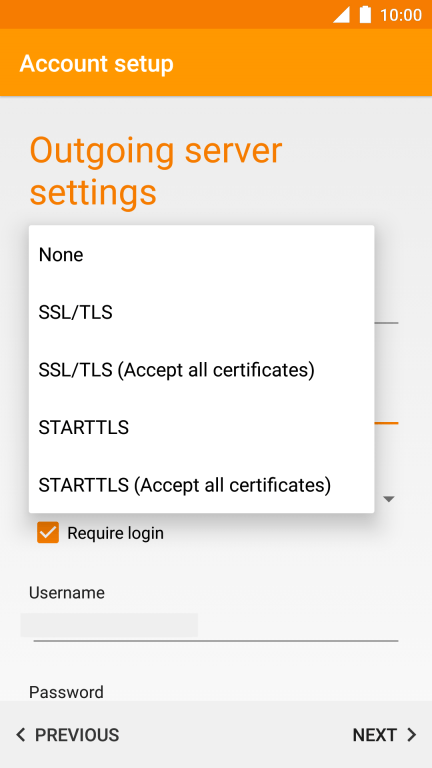Go back with the PREVIOUS text

(77, 735)
